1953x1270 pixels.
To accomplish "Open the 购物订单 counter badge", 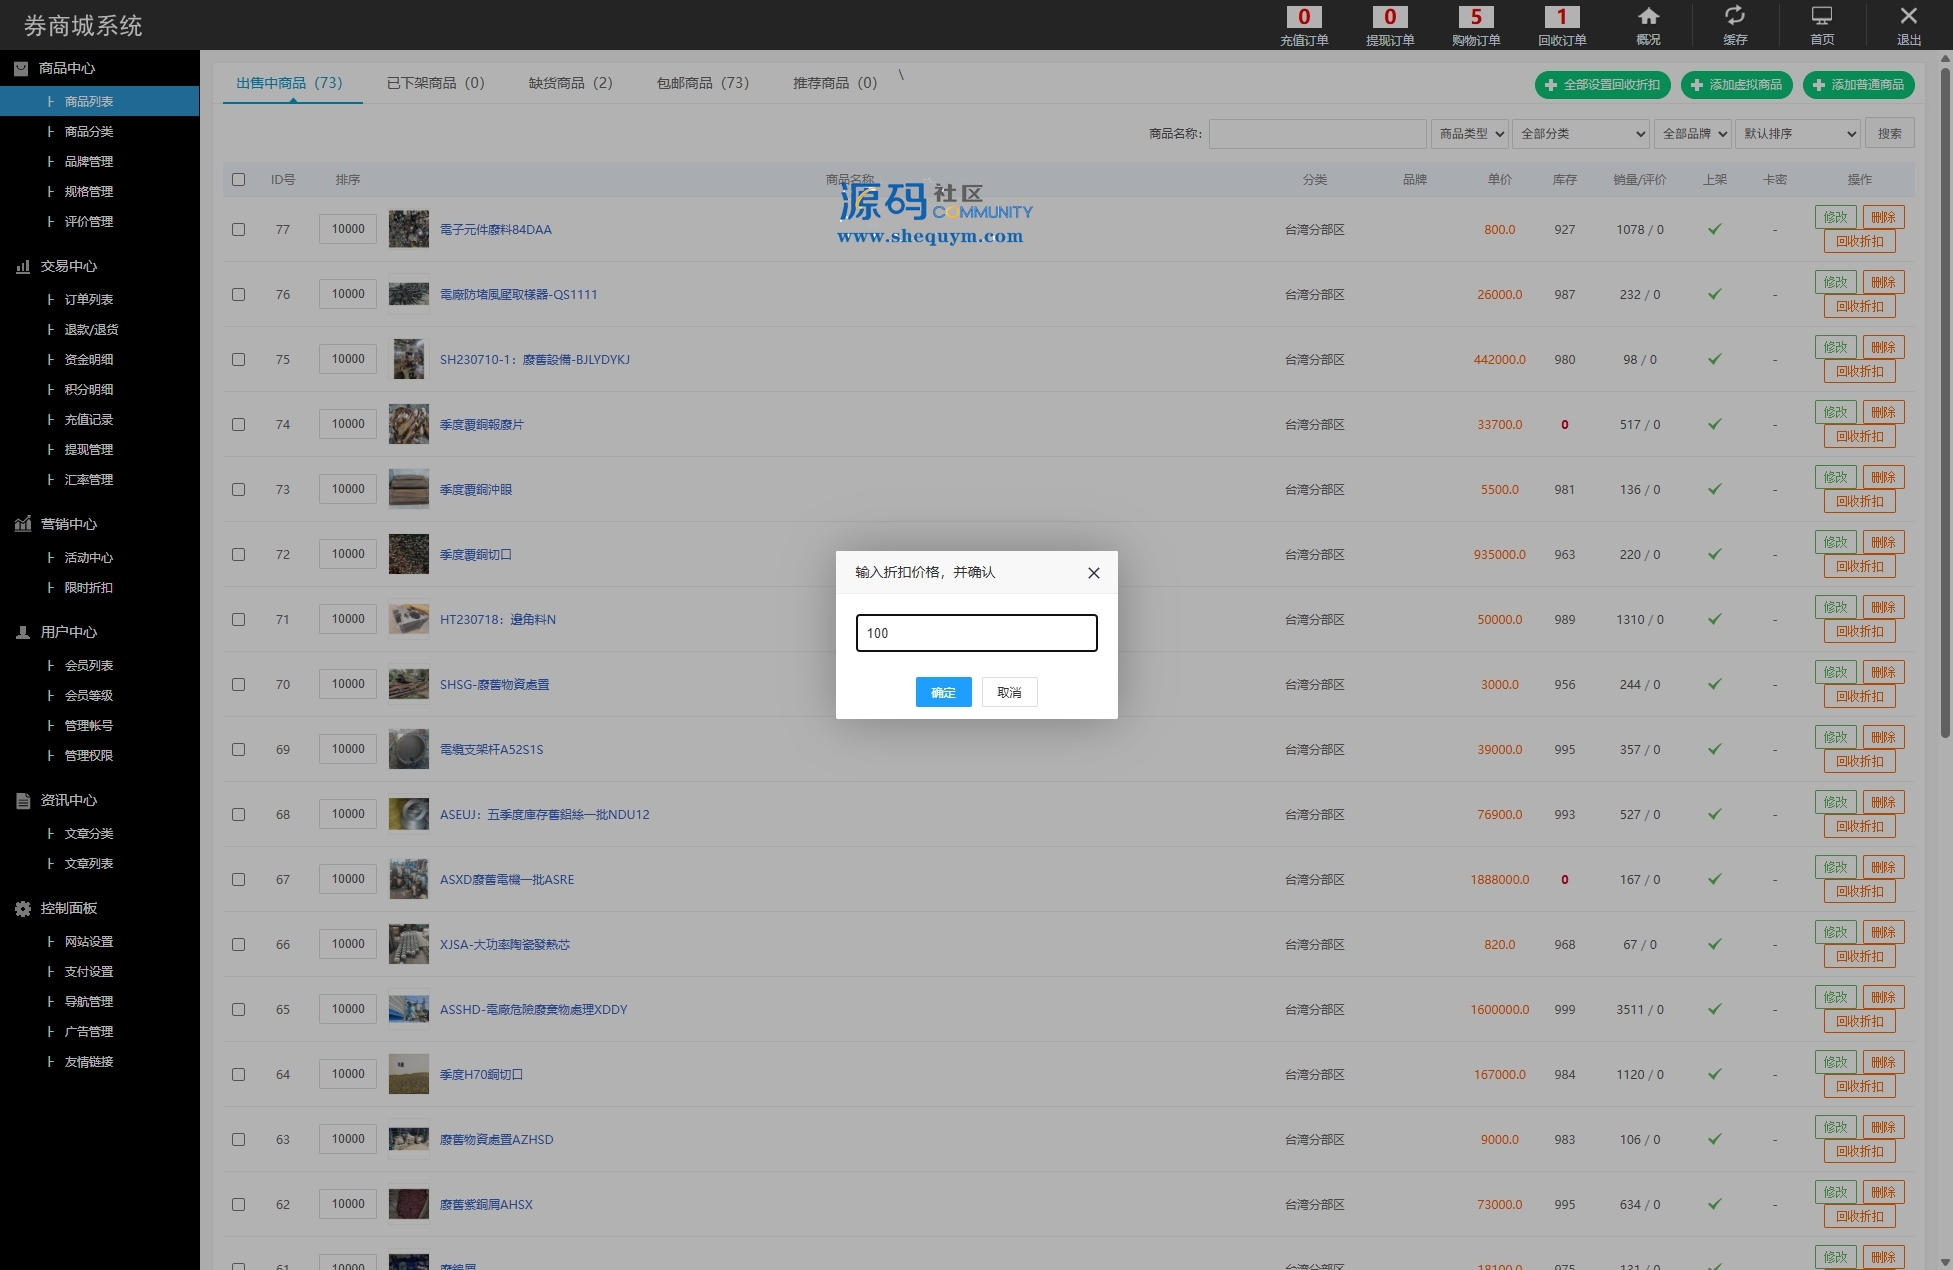I will point(1476,17).
